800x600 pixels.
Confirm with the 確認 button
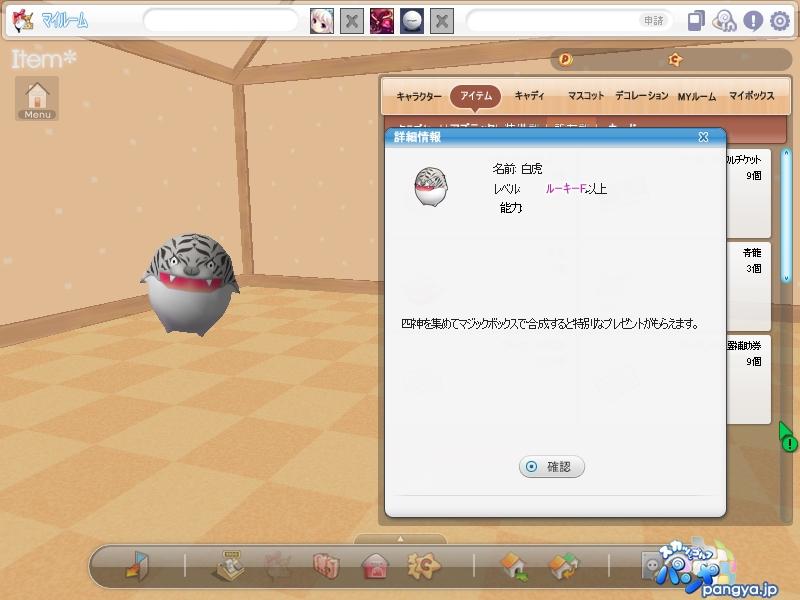point(552,466)
